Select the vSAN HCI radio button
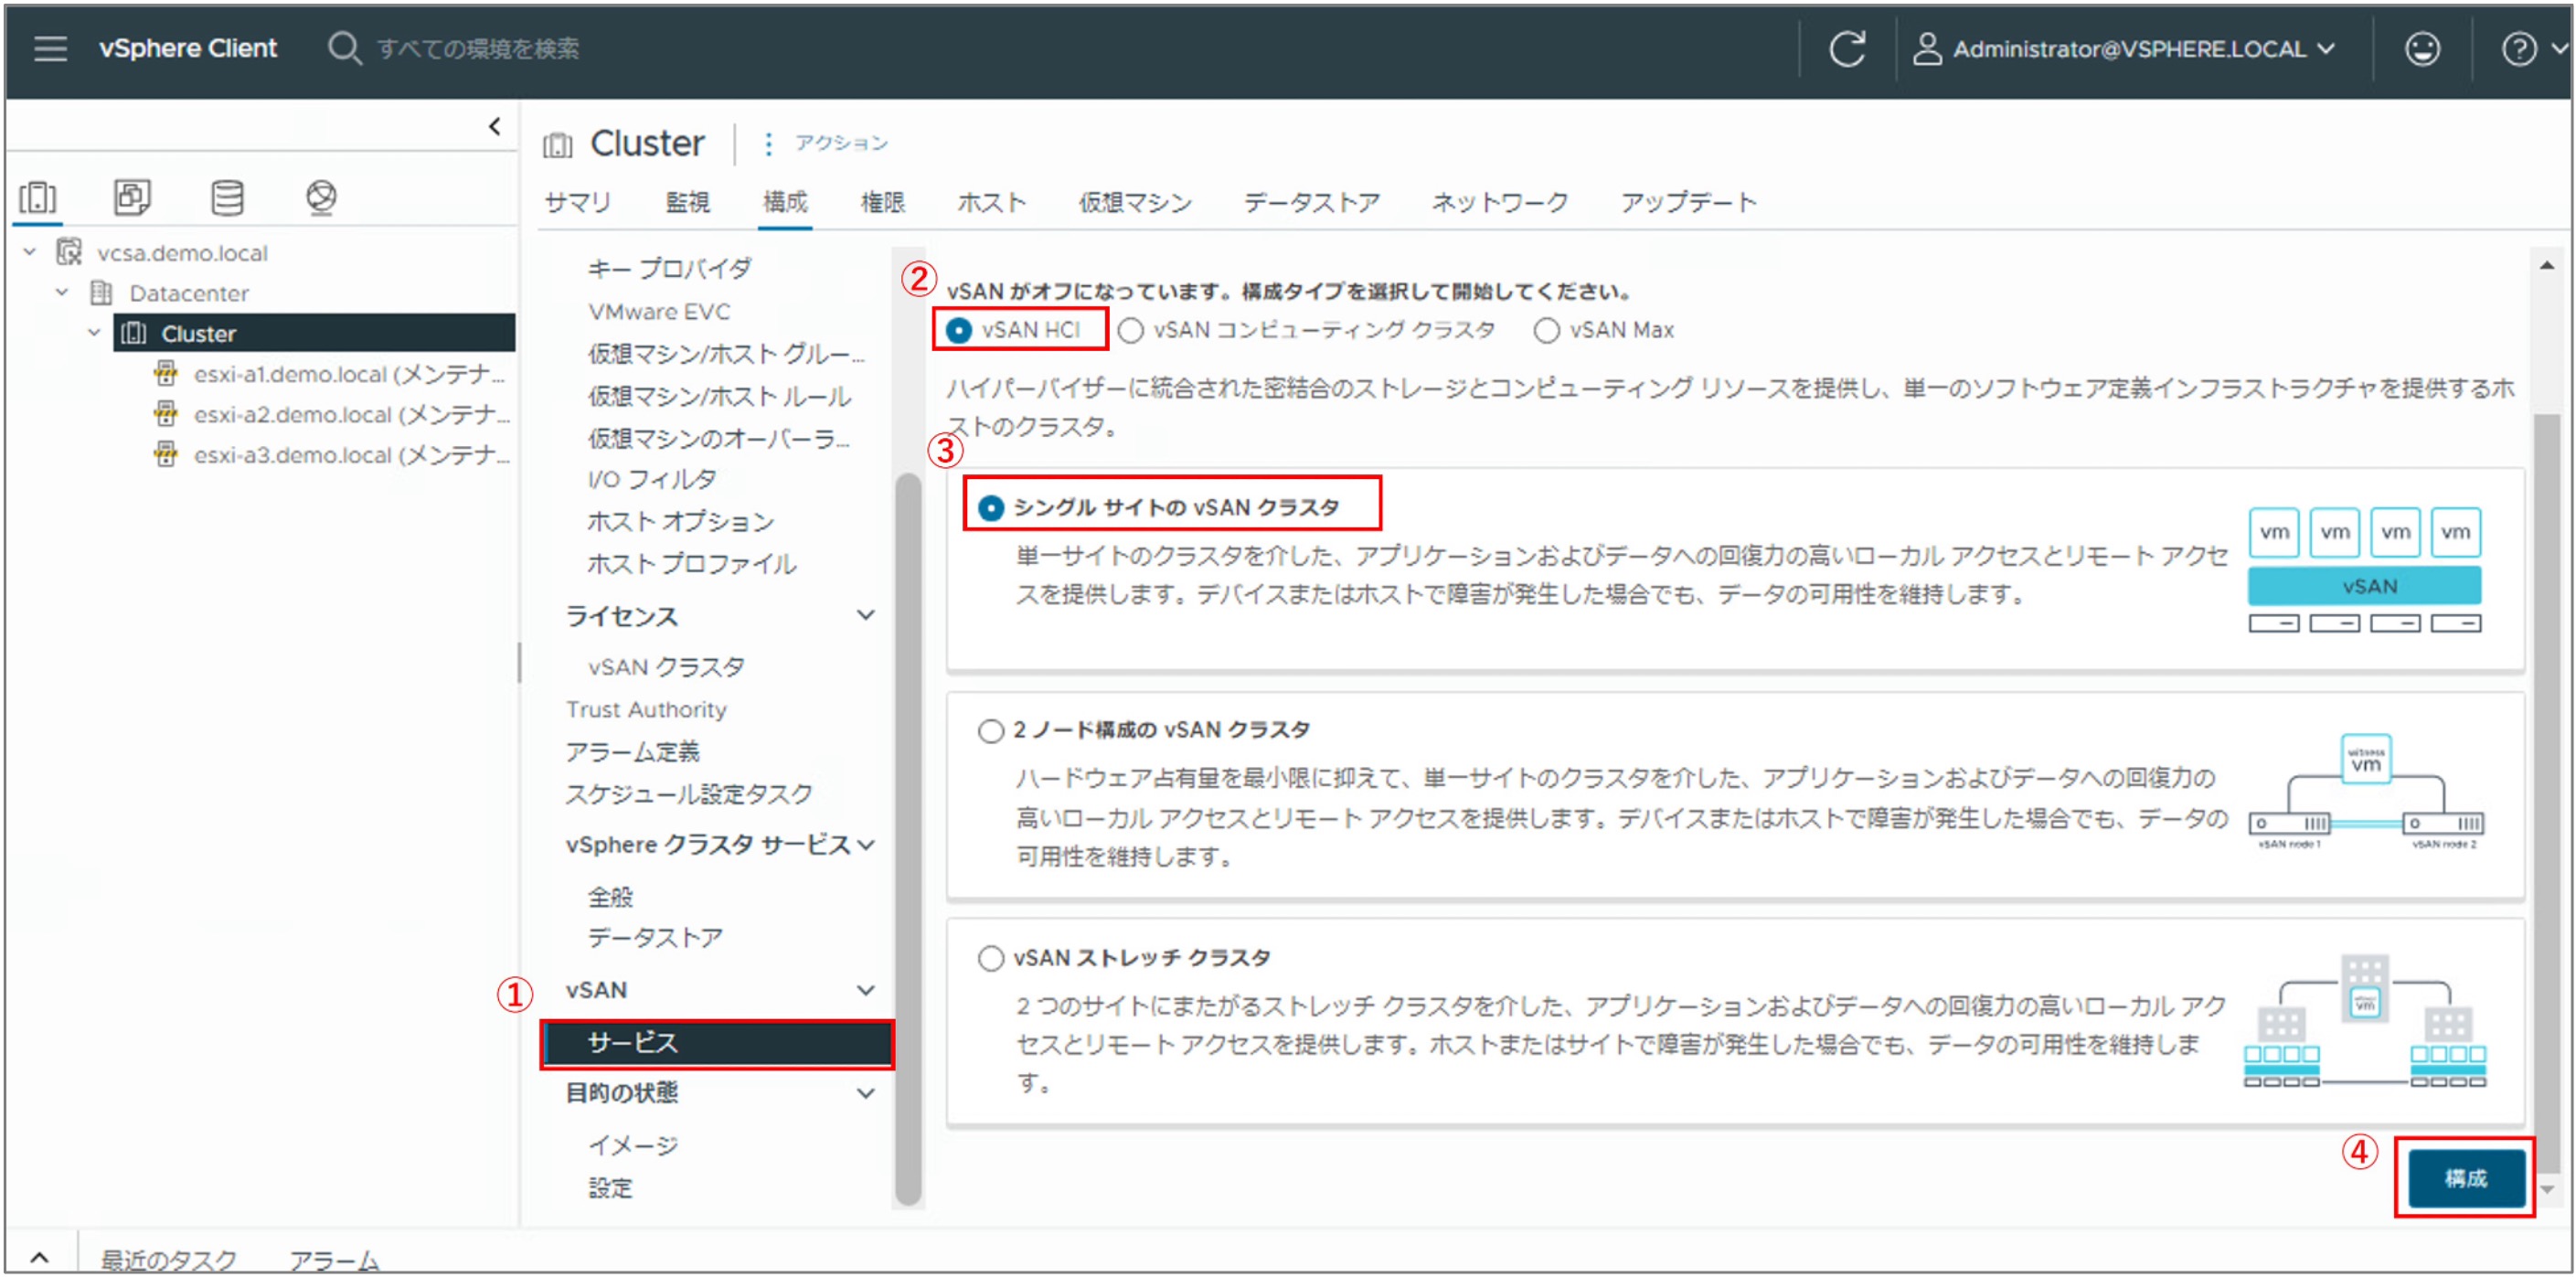 (958, 330)
